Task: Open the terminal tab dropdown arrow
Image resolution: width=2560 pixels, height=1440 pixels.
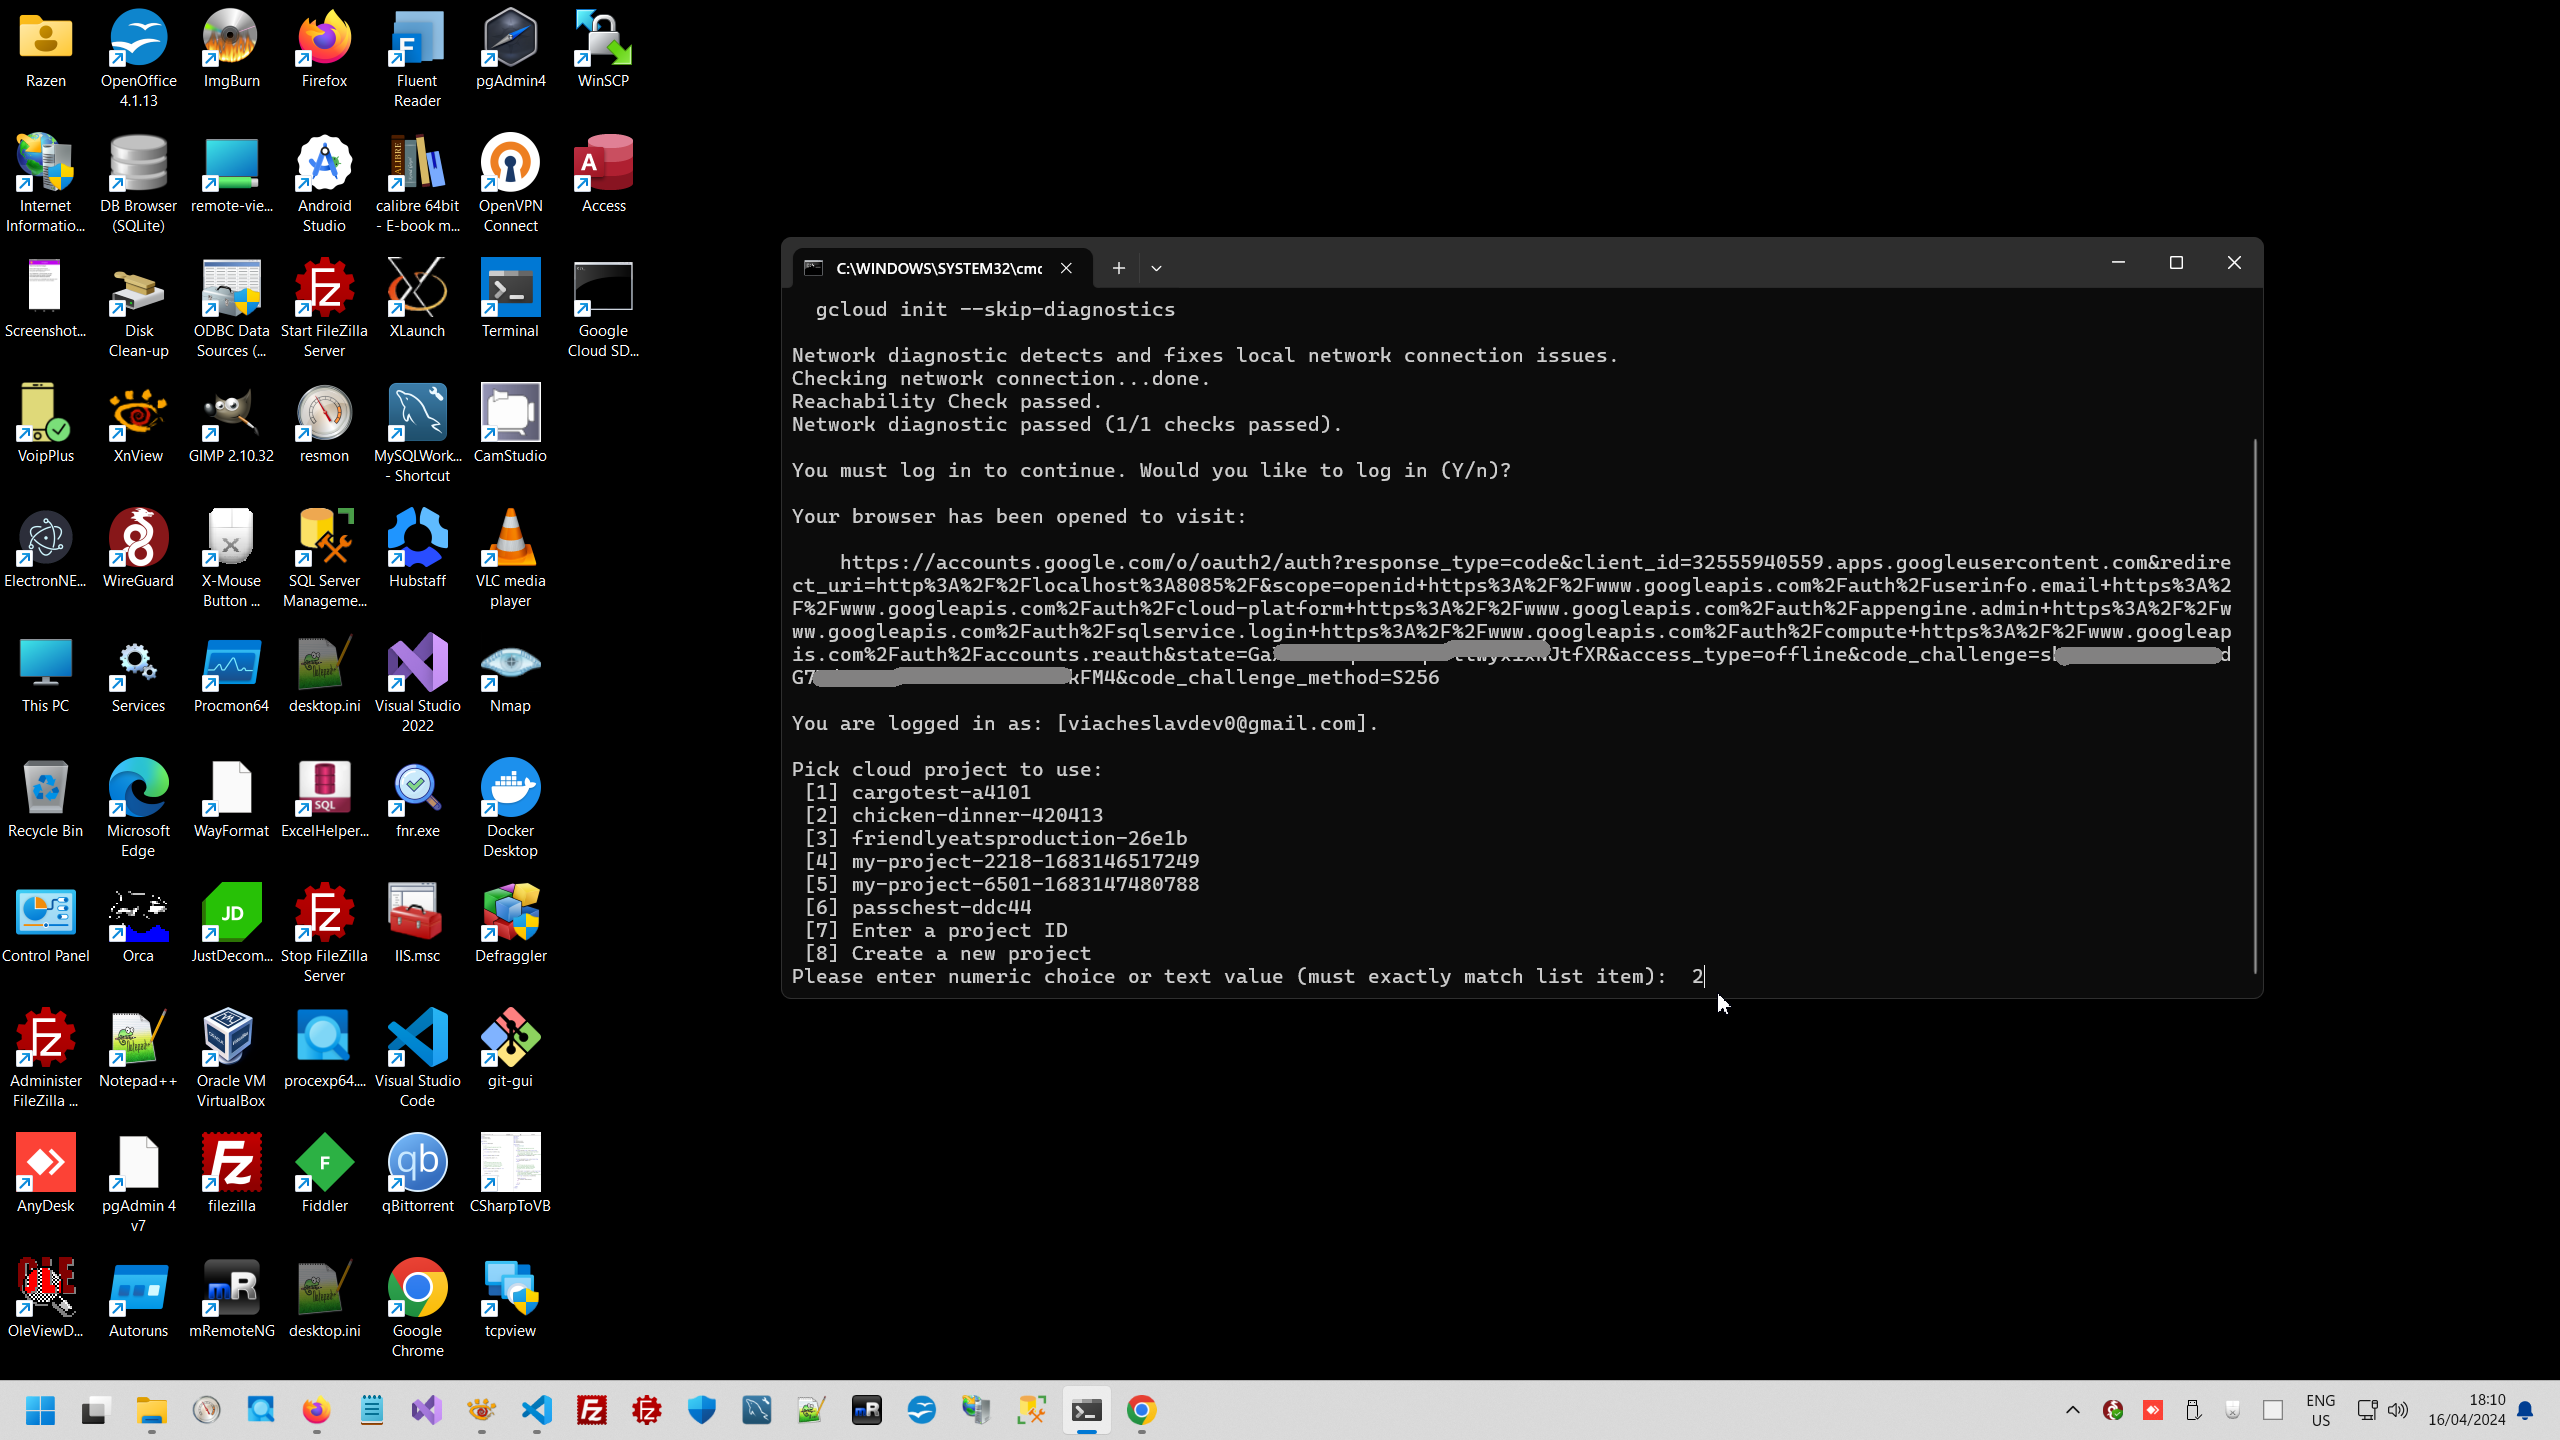Action: (x=1156, y=268)
